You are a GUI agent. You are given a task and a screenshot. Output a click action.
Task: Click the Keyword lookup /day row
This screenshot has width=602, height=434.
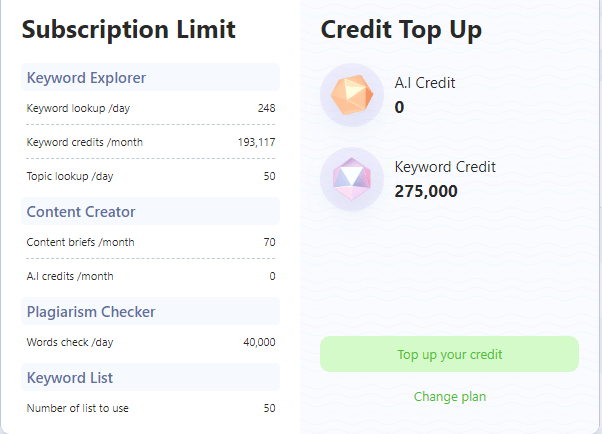point(150,108)
